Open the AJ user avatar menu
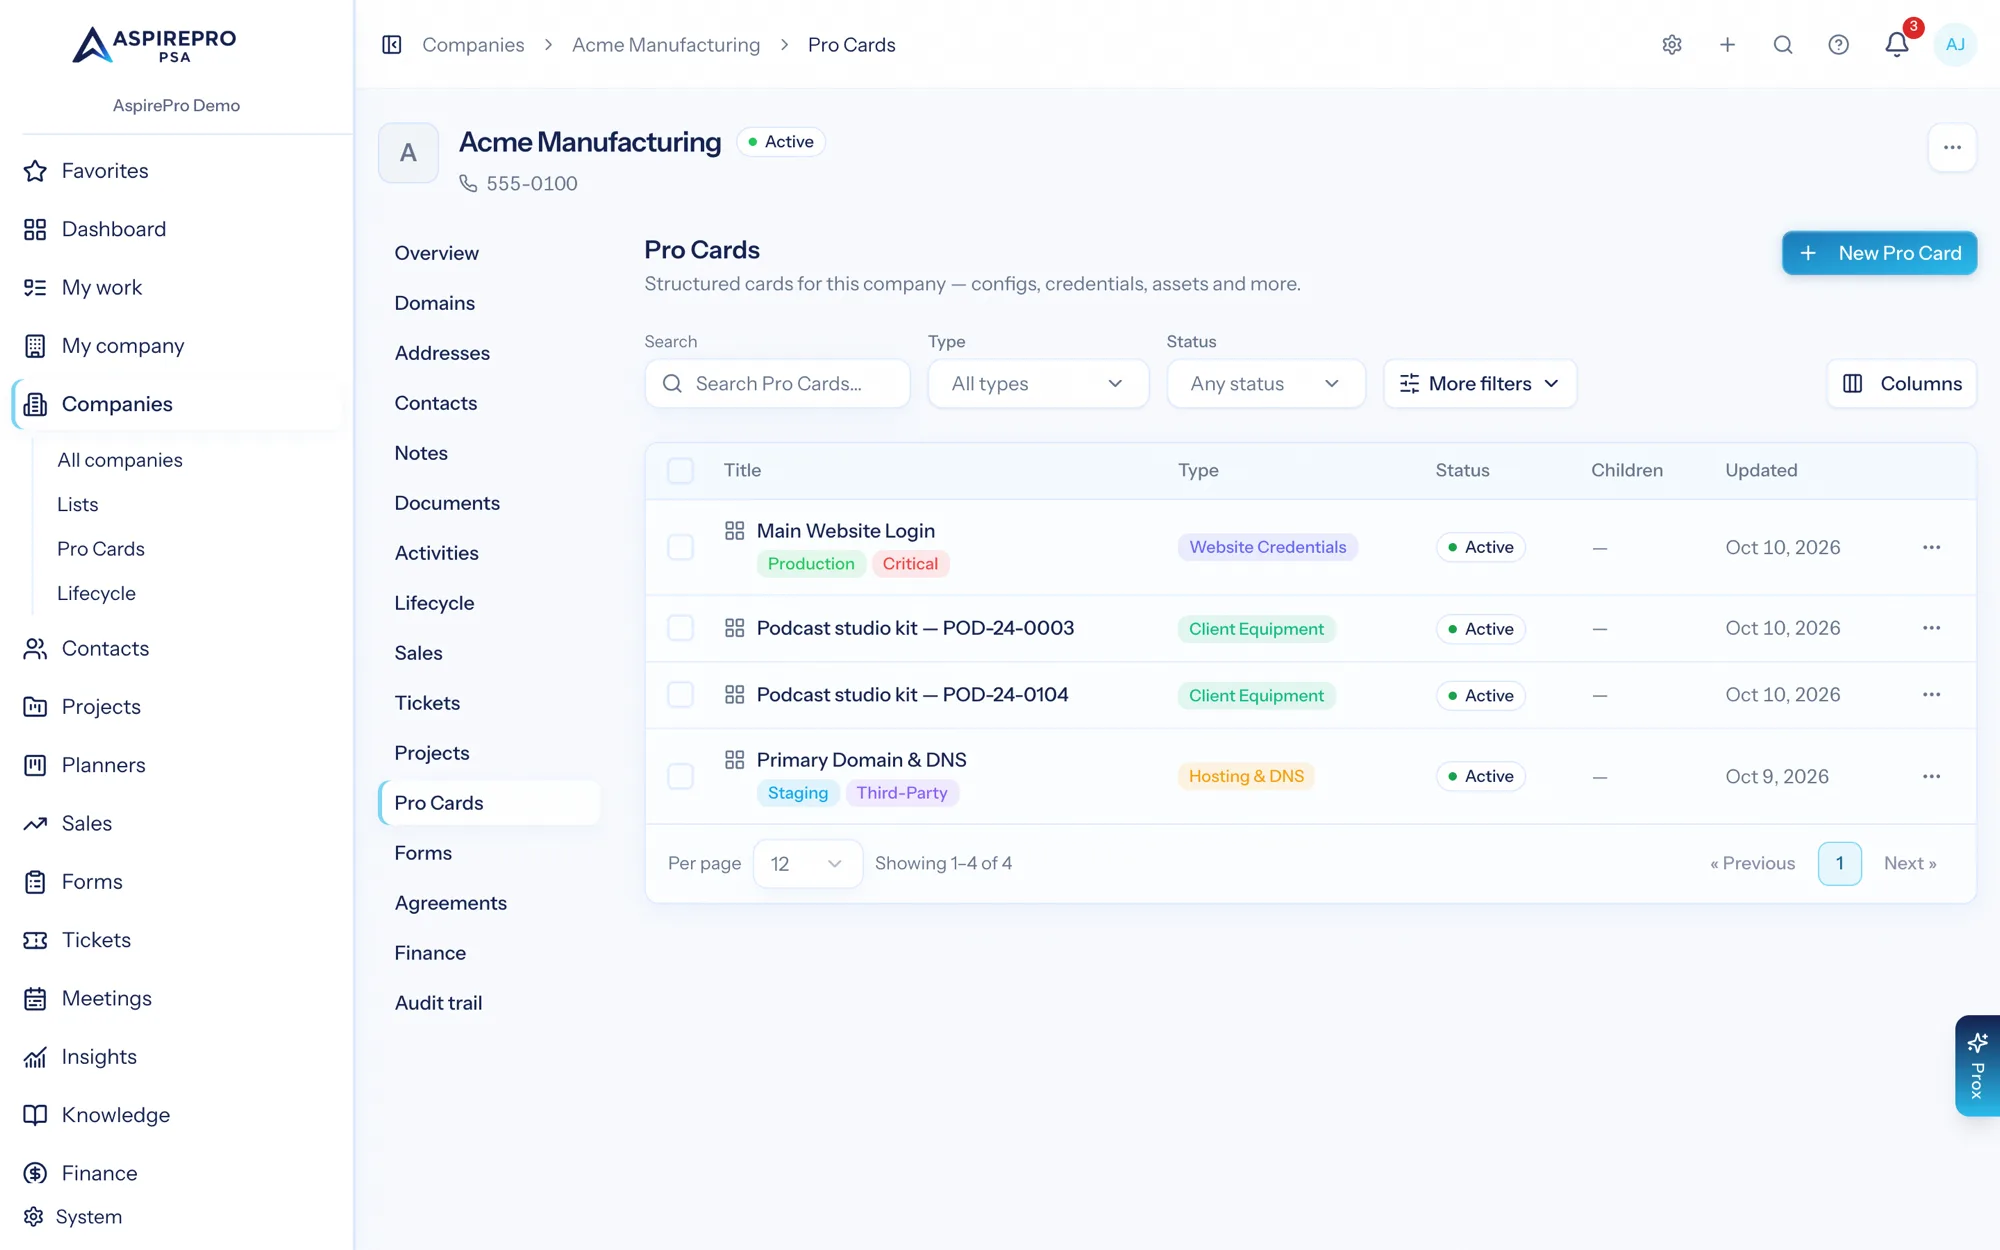This screenshot has height=1250, width=2000. (x=1955, y=45)
